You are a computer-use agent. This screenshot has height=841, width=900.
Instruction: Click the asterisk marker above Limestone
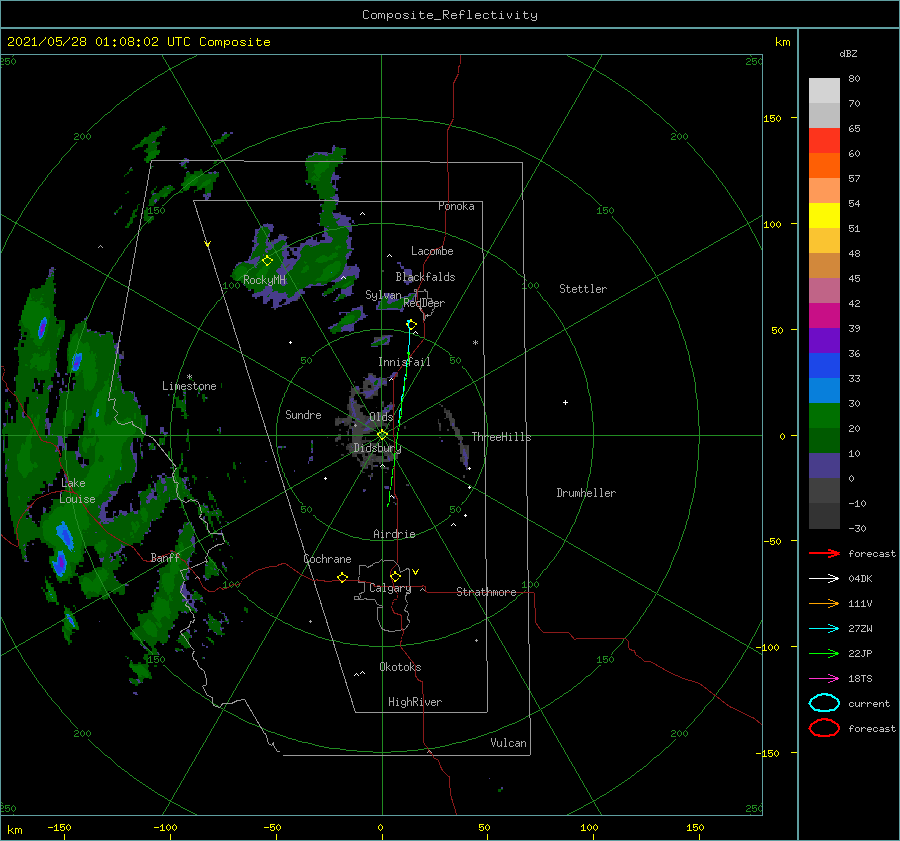[x=189, y=377]
